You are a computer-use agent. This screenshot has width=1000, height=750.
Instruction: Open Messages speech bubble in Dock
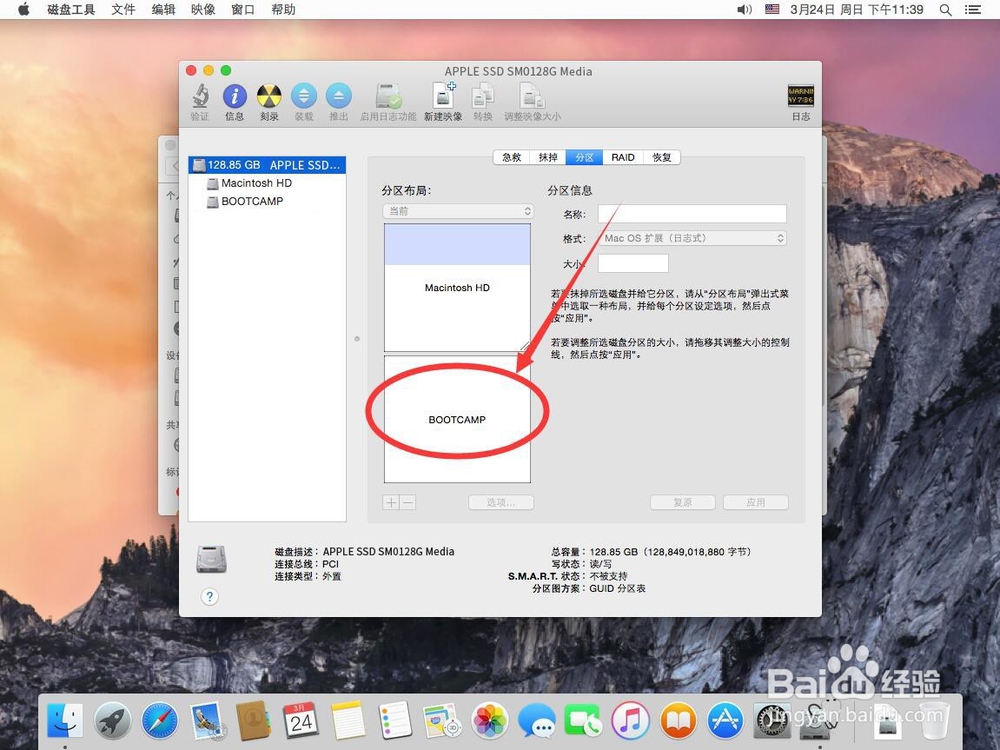tap(536, 721)
